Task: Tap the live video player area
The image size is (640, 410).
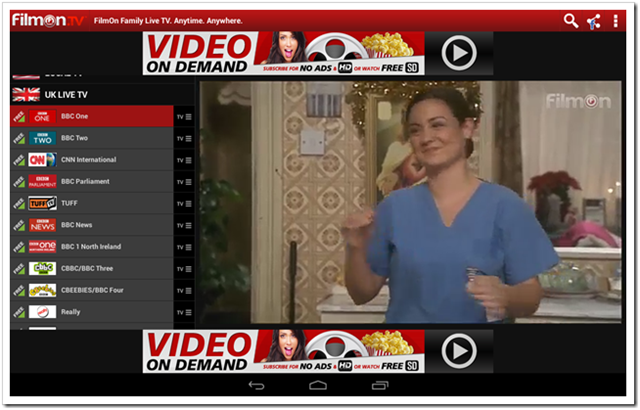Action: (x=411, y=202)
